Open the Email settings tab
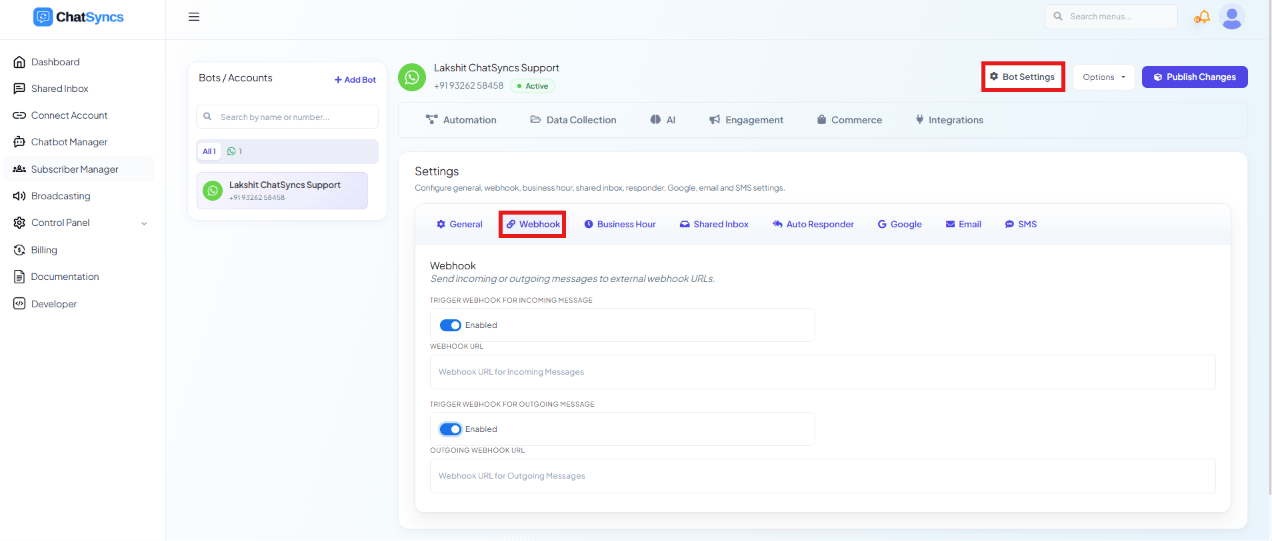Screen dimensions: 1272x541 coord(963,224)
